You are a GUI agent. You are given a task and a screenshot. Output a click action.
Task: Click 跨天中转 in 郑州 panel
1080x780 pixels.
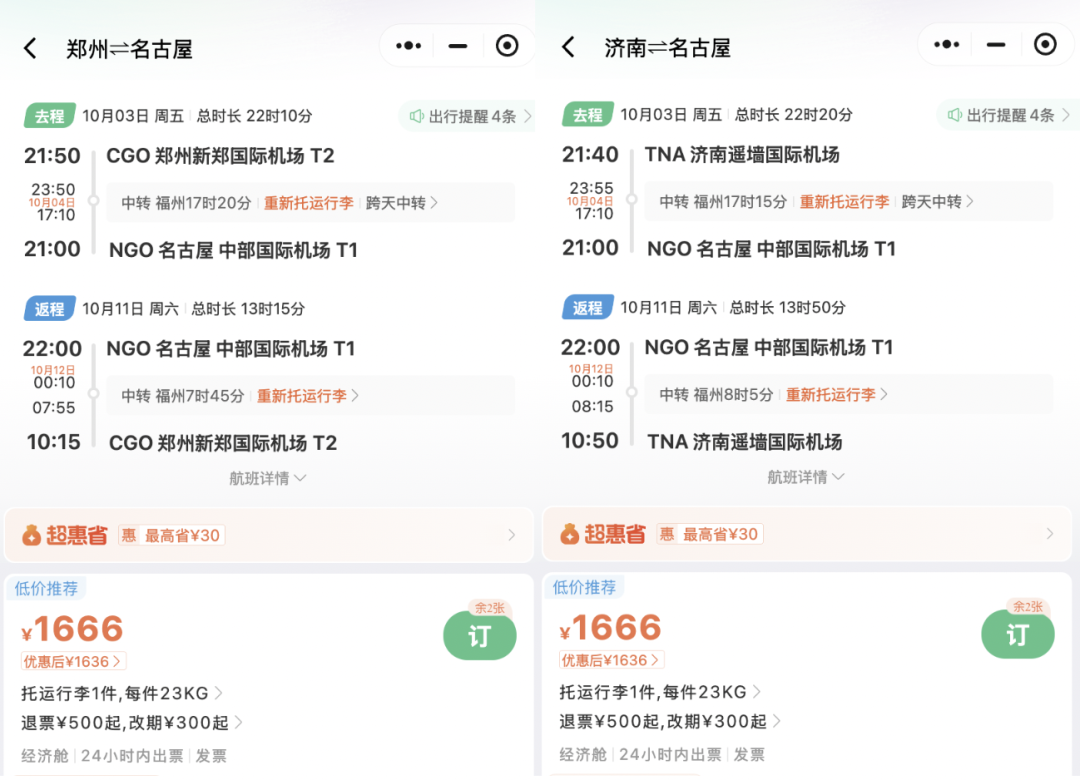[x=402, y=203]
